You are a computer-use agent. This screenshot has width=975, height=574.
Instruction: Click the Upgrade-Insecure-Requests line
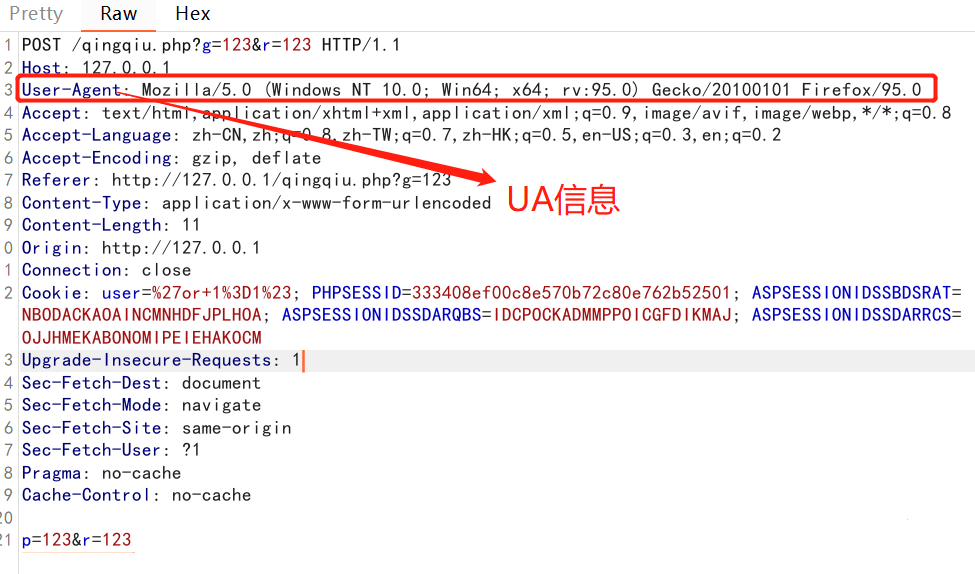[x=161, y=361]
